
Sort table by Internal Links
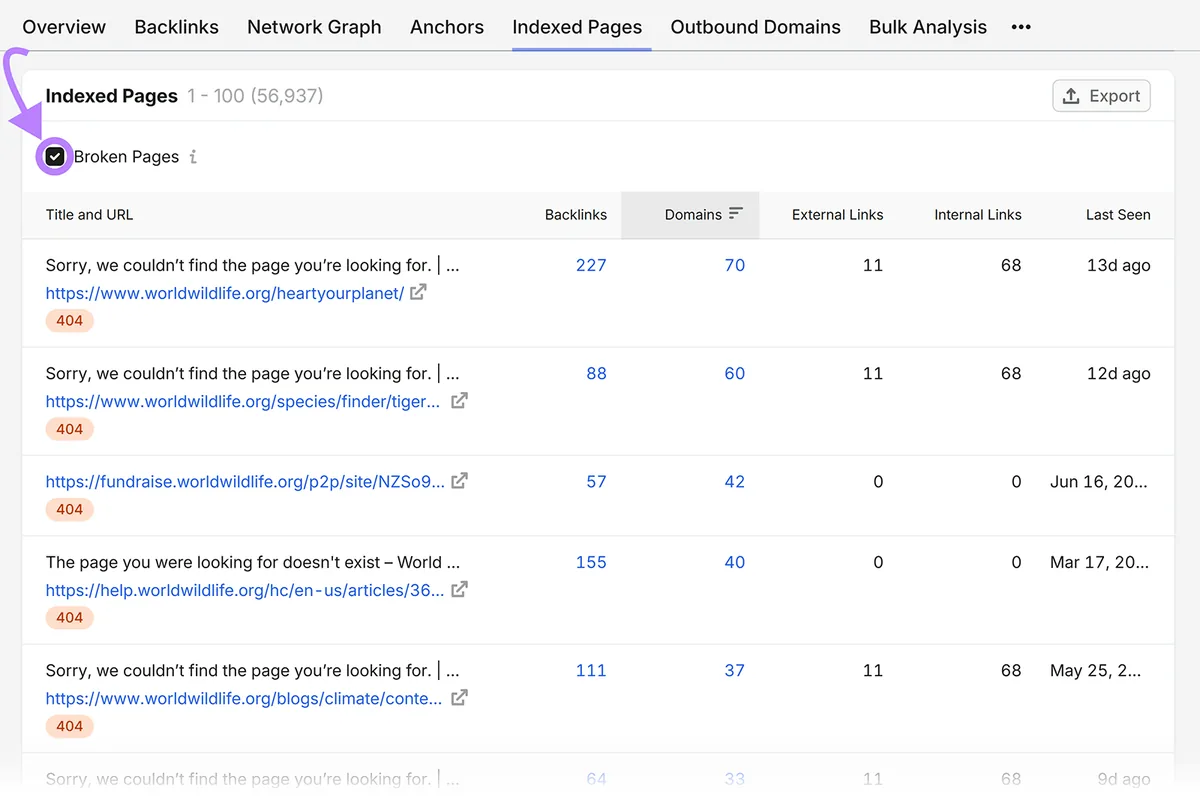point(978,214)
